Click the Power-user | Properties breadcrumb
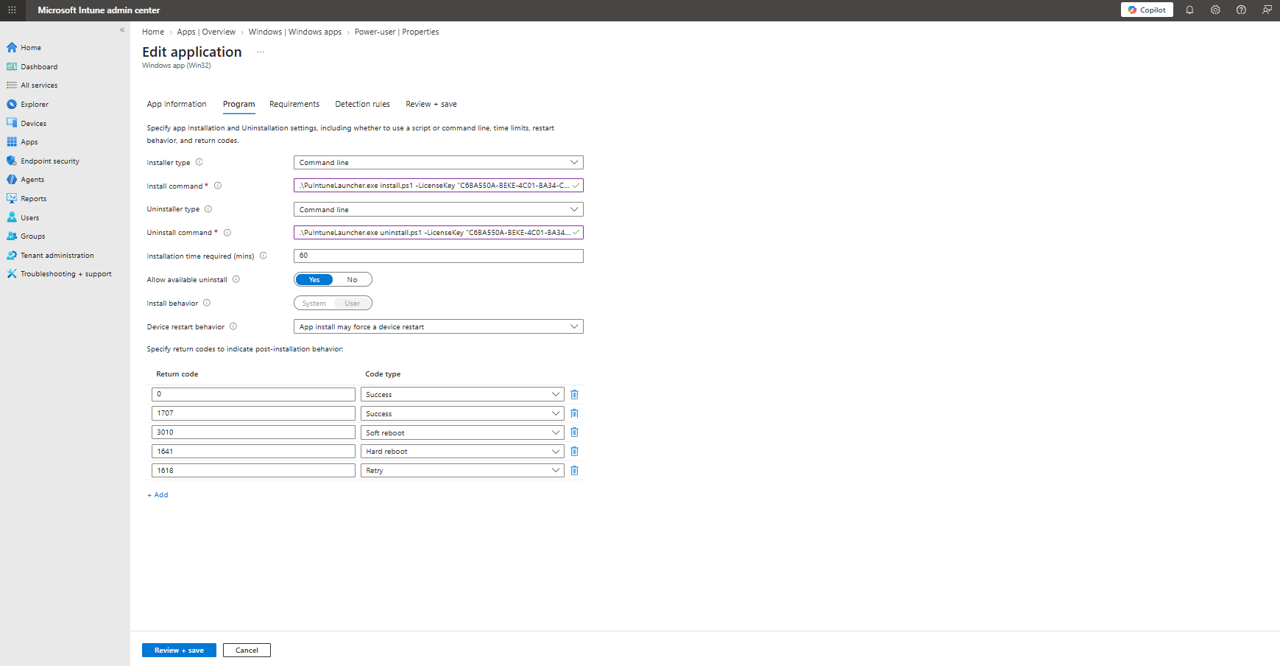The height and width of the screenshot is (666, 1280). 396,32
